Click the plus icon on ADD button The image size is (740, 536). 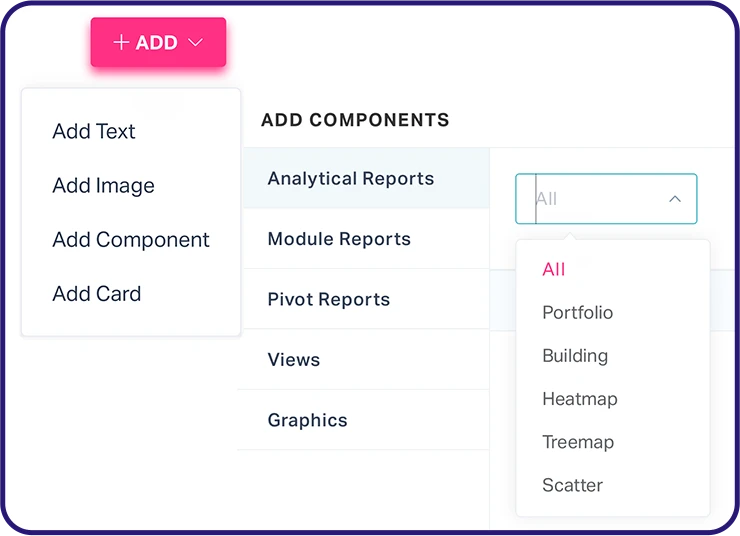click(121, 43)
